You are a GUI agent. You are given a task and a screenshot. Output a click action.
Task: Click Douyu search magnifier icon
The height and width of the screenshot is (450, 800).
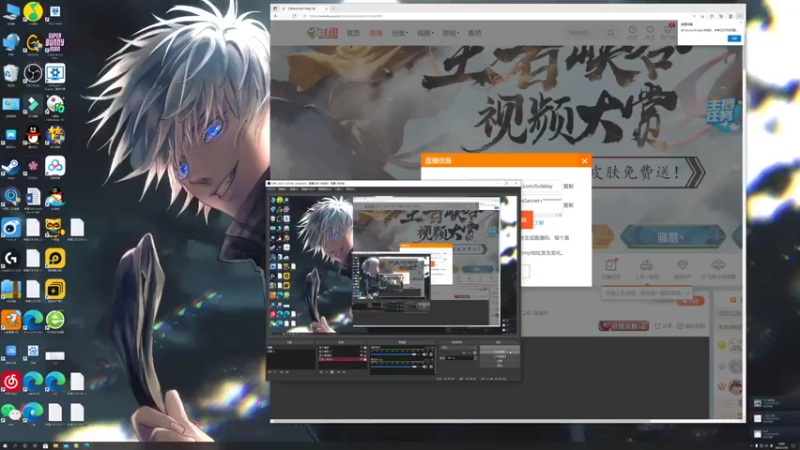point(611,33)
